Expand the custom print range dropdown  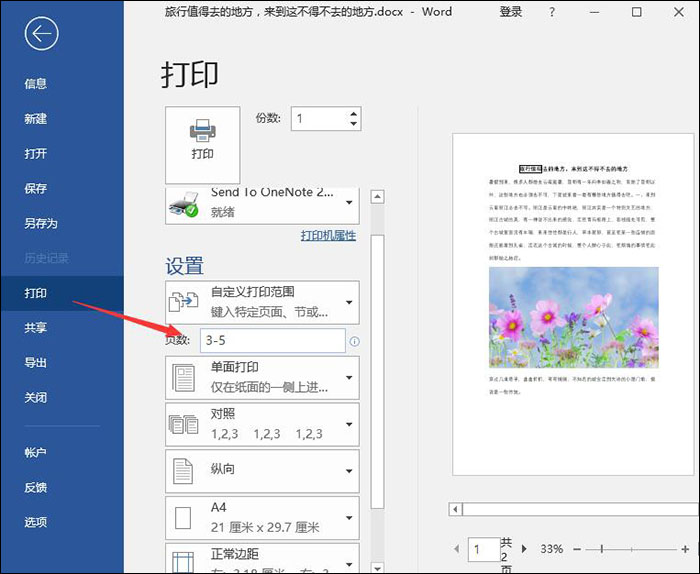(262, 302)
